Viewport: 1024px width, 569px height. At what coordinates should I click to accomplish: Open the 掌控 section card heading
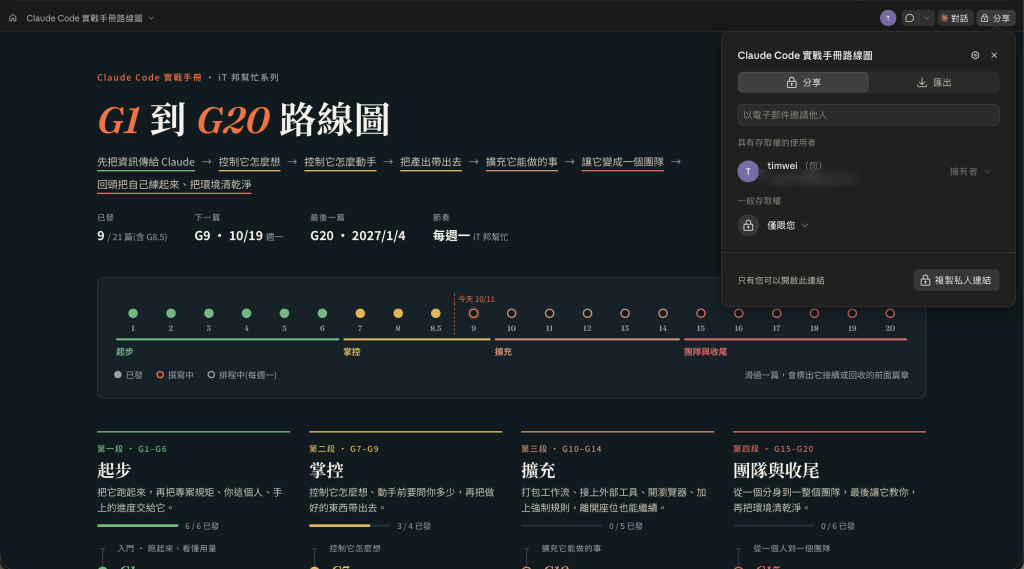[x=327, y=470]
